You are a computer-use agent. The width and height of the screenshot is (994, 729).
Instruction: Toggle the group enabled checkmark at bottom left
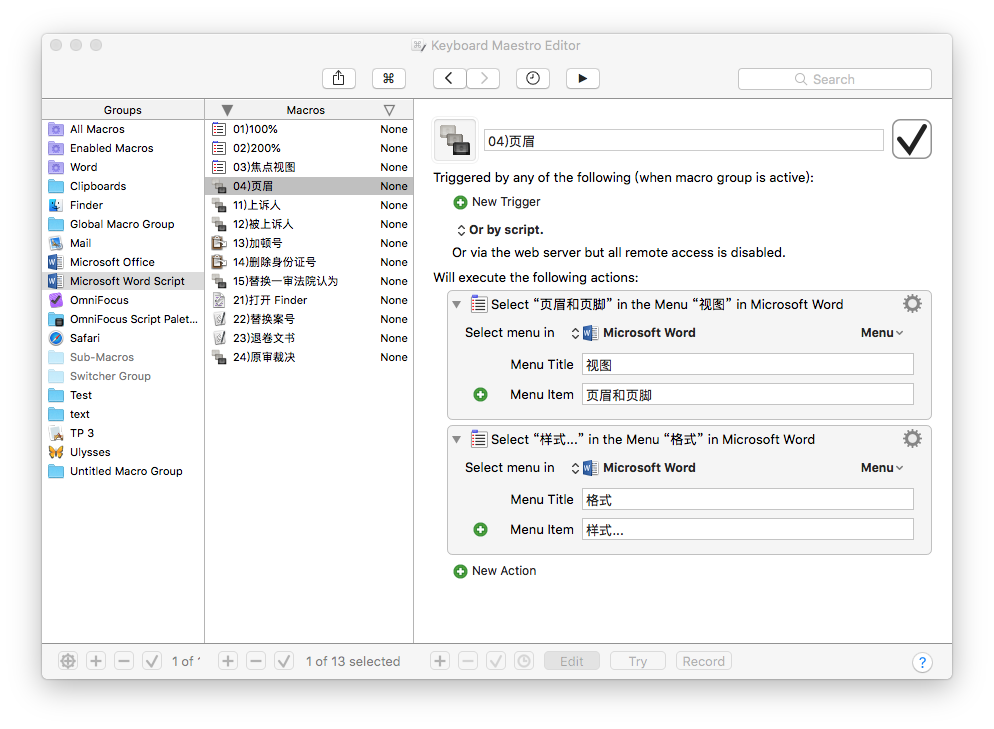pos(152,661)
